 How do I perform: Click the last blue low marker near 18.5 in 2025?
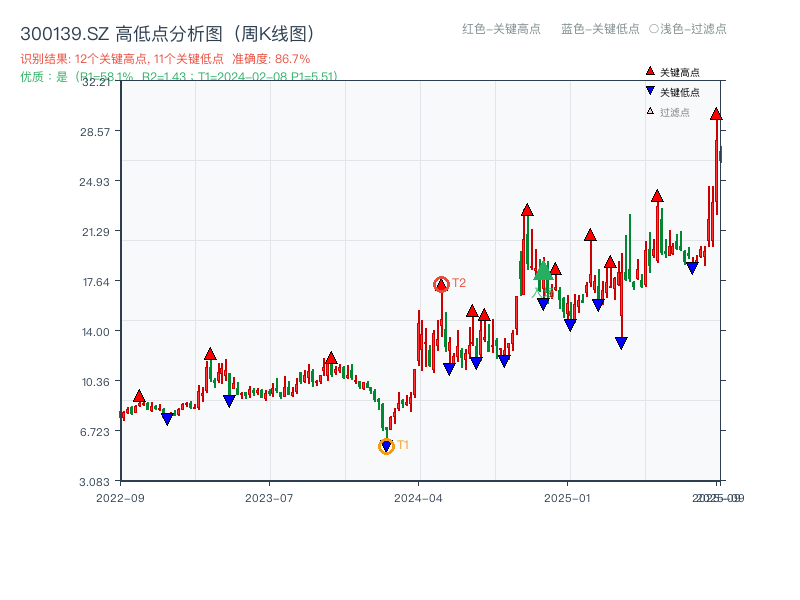[692, 268]
